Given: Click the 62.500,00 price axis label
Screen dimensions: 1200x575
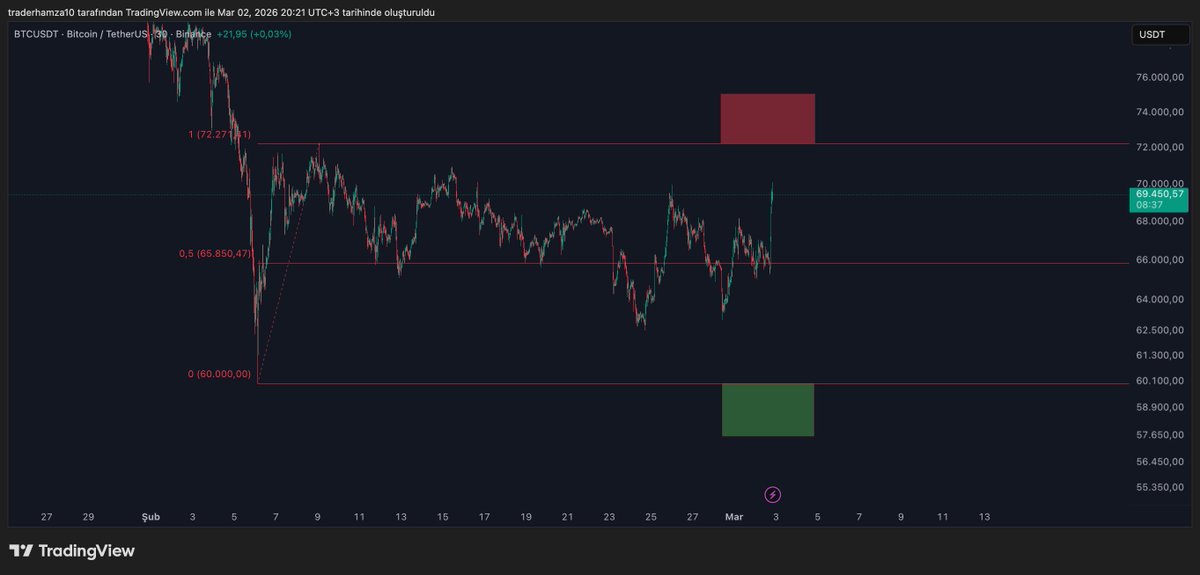Looking at the screenshot, I should [x=1161, y=330].
